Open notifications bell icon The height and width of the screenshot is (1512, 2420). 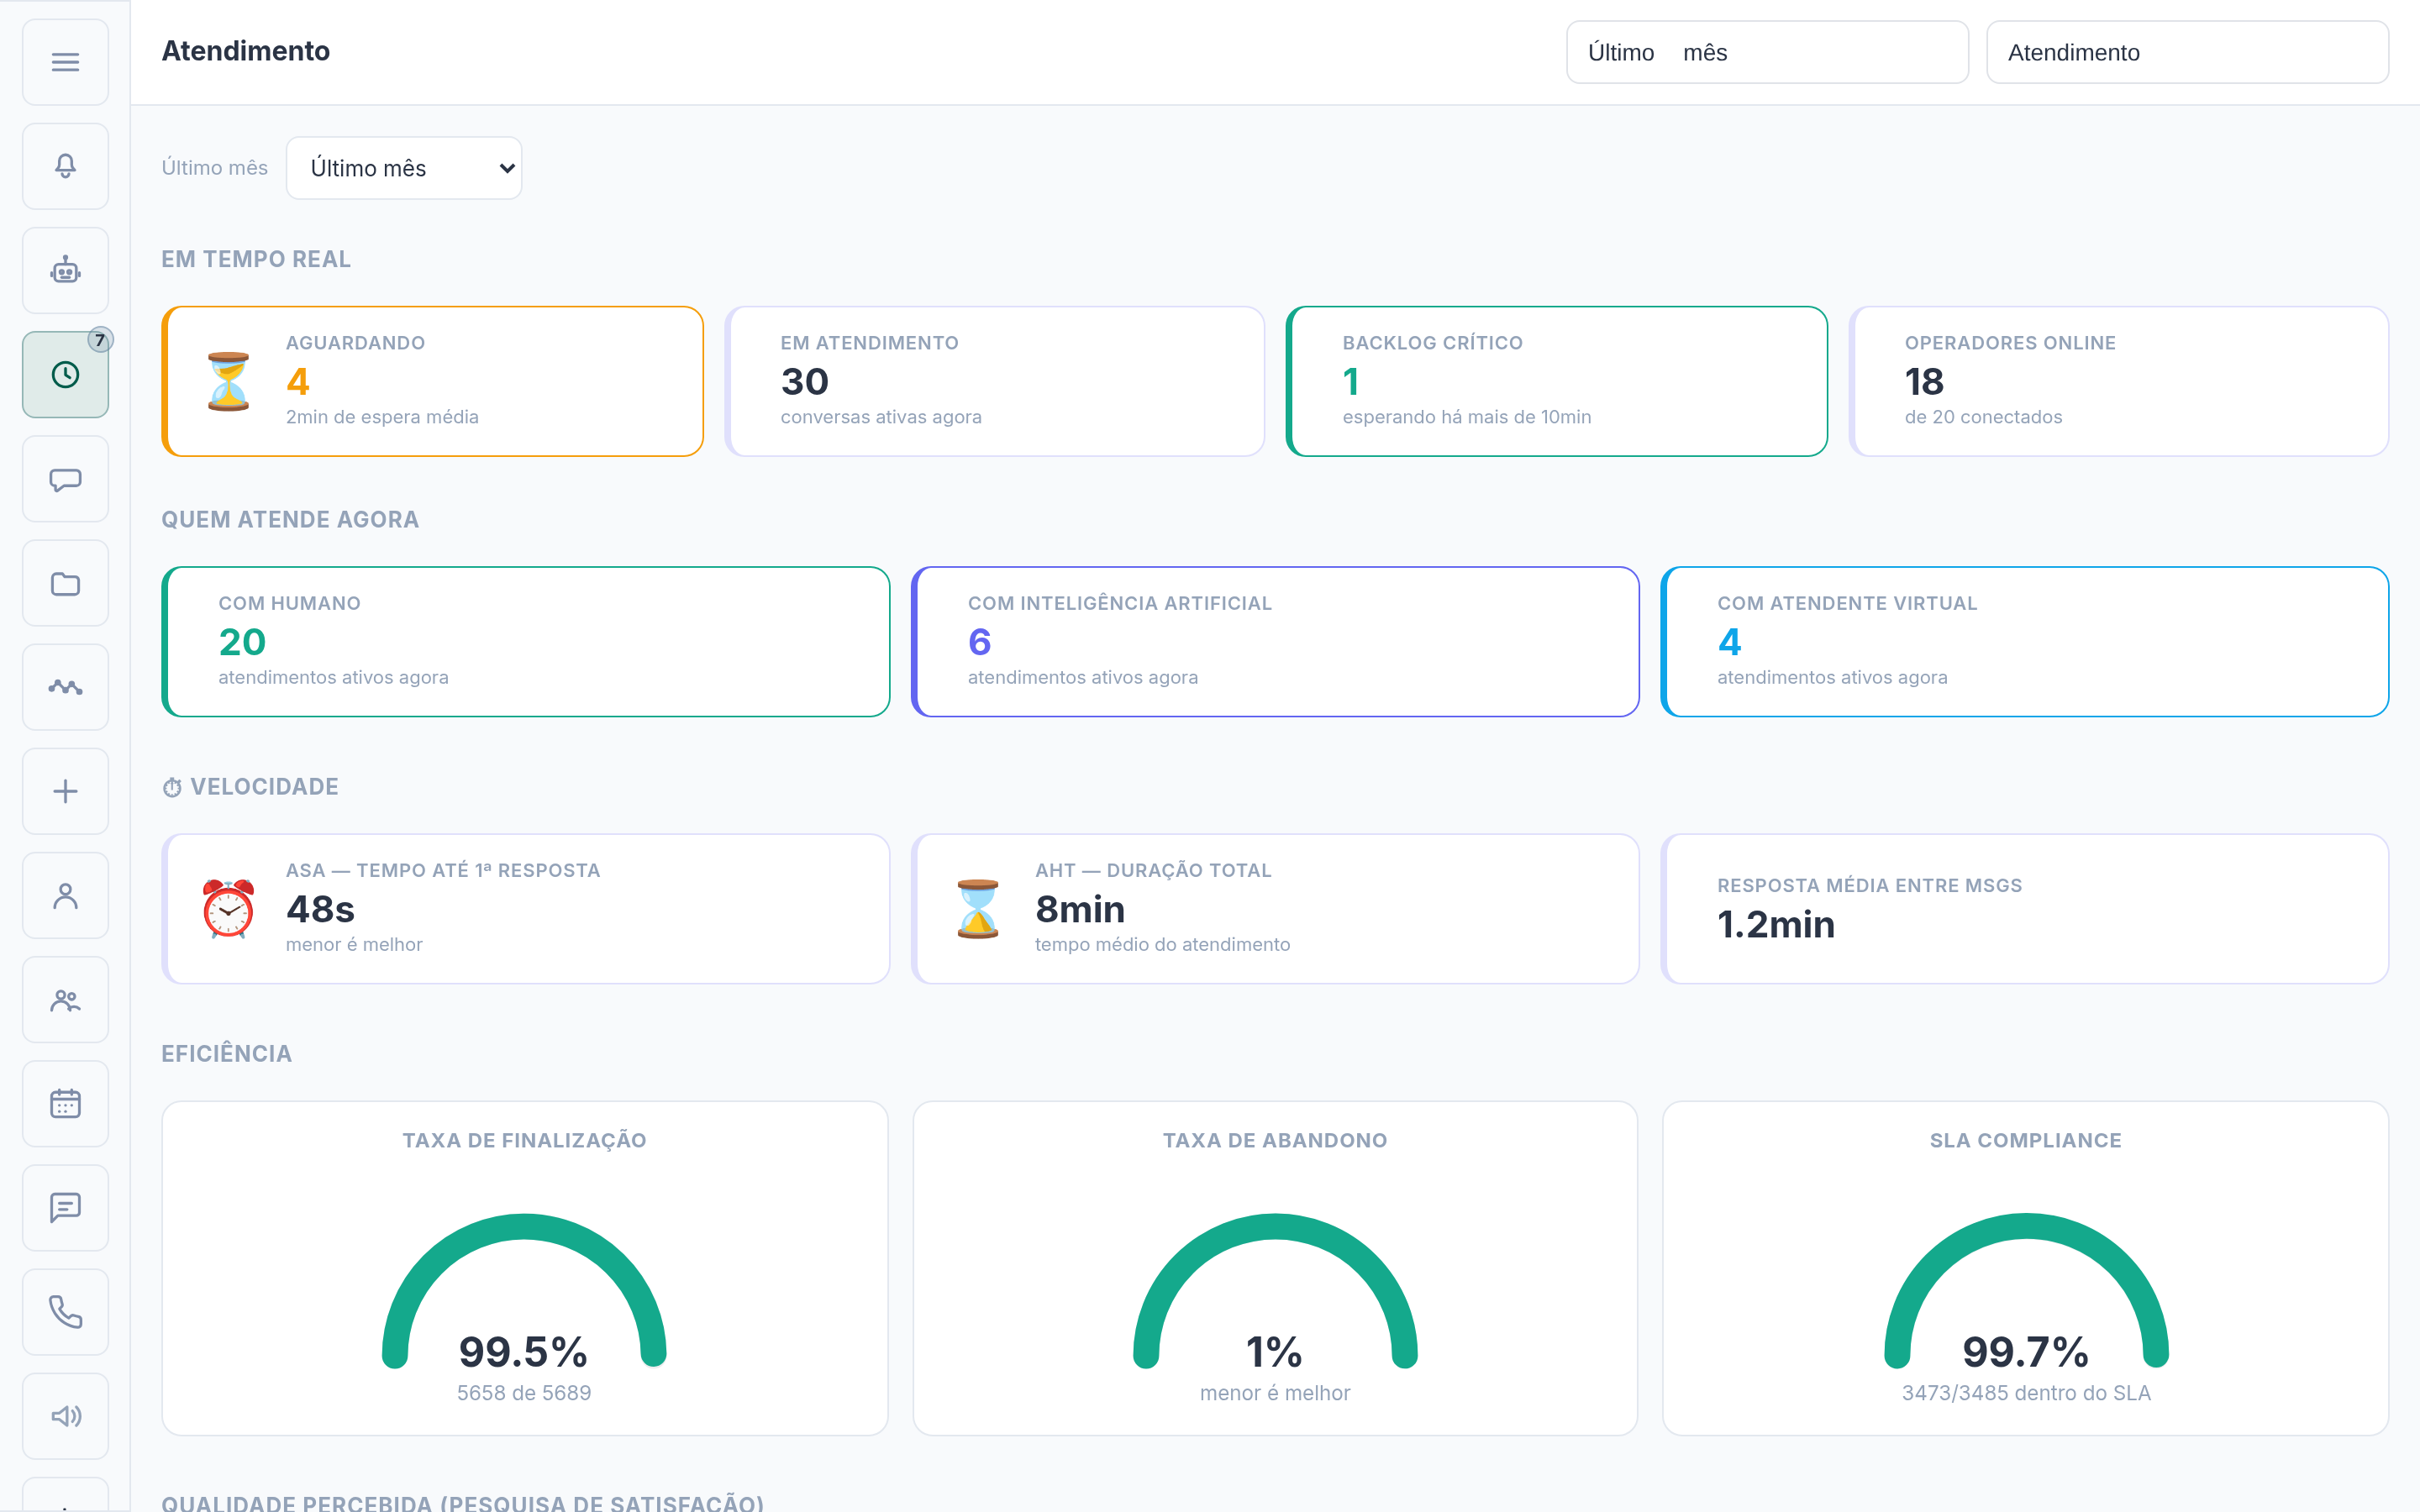(x=65, y=166)
